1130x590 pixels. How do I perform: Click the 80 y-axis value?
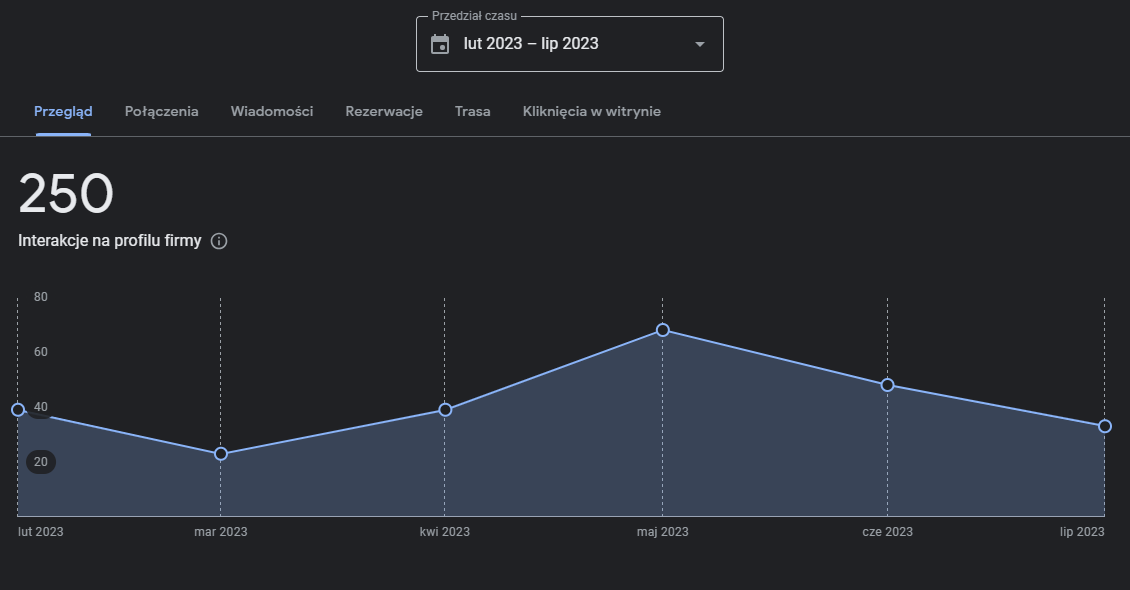coord(40,297)
